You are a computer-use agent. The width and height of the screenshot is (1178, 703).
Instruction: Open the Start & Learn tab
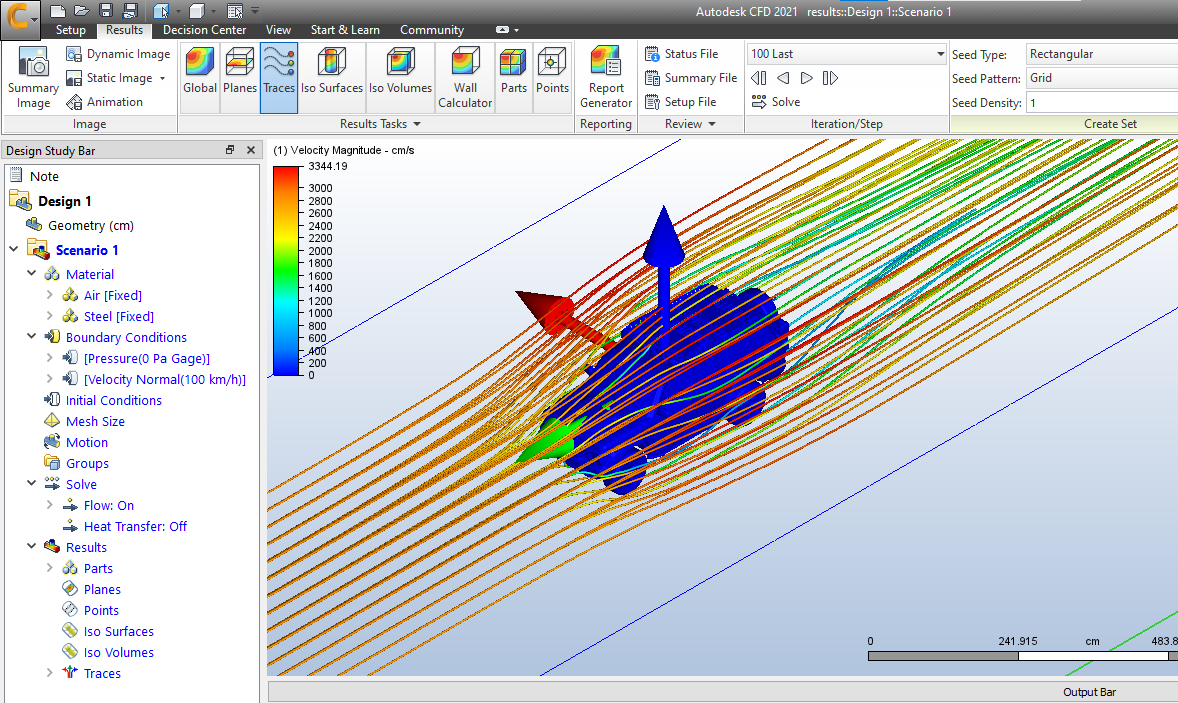(x=345, y=30)
